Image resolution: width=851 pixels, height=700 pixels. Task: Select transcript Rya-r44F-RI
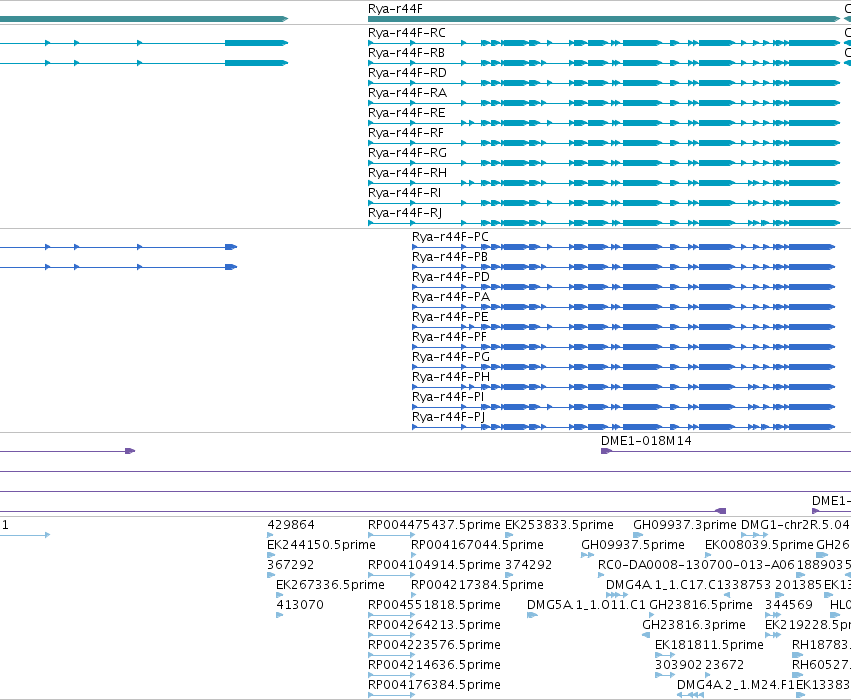(x=404, y=194)
